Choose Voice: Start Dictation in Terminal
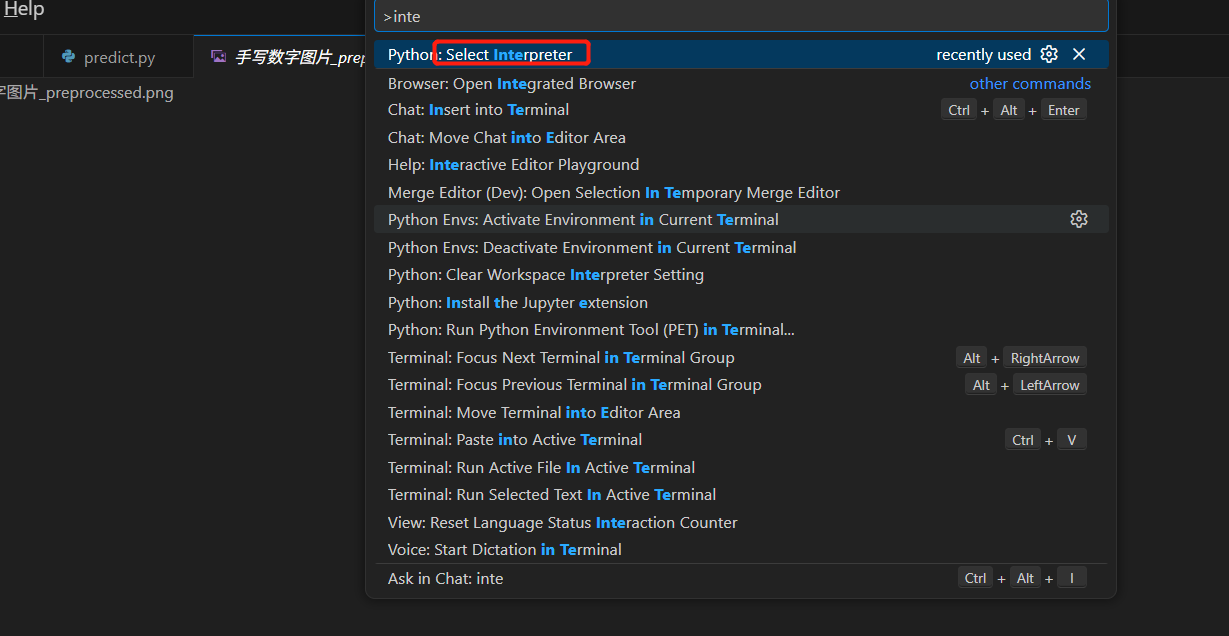 pyautogui.click(x=741, y=549)
